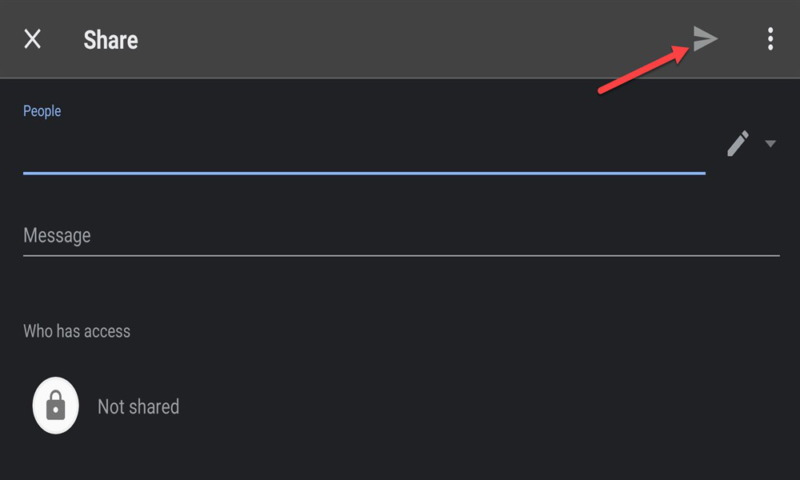Viewport: 800px width, 480px height.
Task: Click the gray underline beneath Message
Action: coord(400,255)
